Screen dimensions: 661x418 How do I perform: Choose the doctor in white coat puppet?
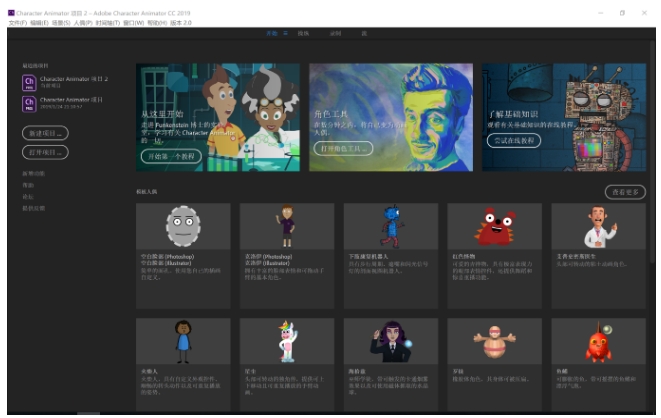(599, 226)
